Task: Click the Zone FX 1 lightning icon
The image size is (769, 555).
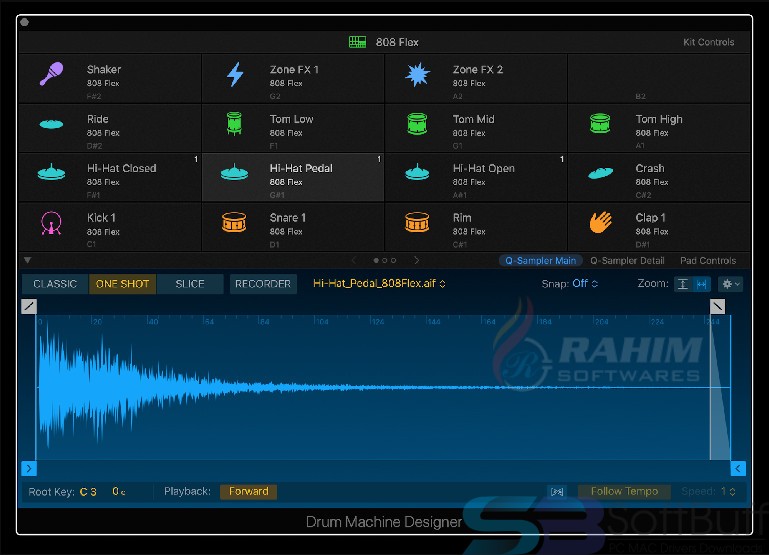Action: (235, 75)
